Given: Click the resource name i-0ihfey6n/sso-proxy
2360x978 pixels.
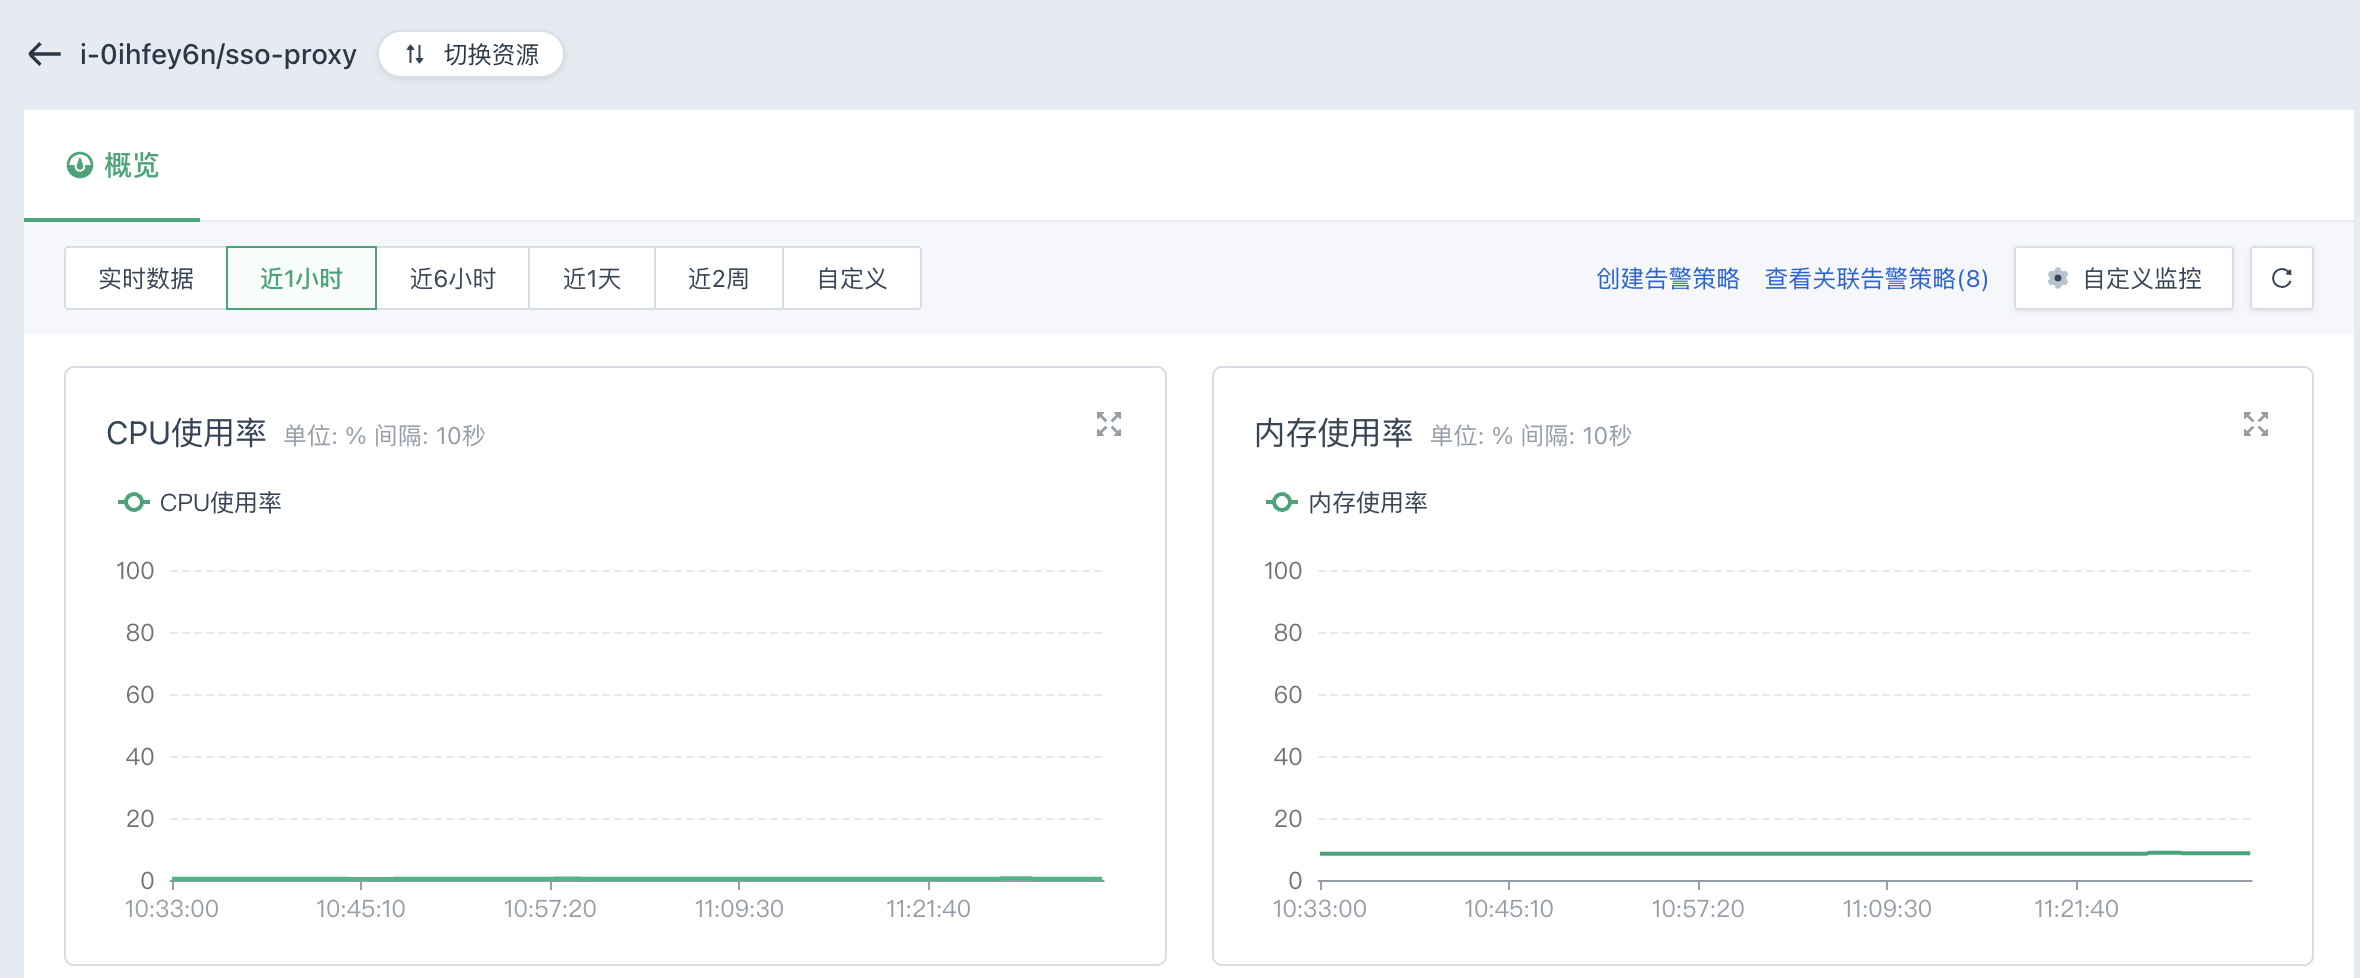Looking at the screenshot, I should (x=218, y=54).
